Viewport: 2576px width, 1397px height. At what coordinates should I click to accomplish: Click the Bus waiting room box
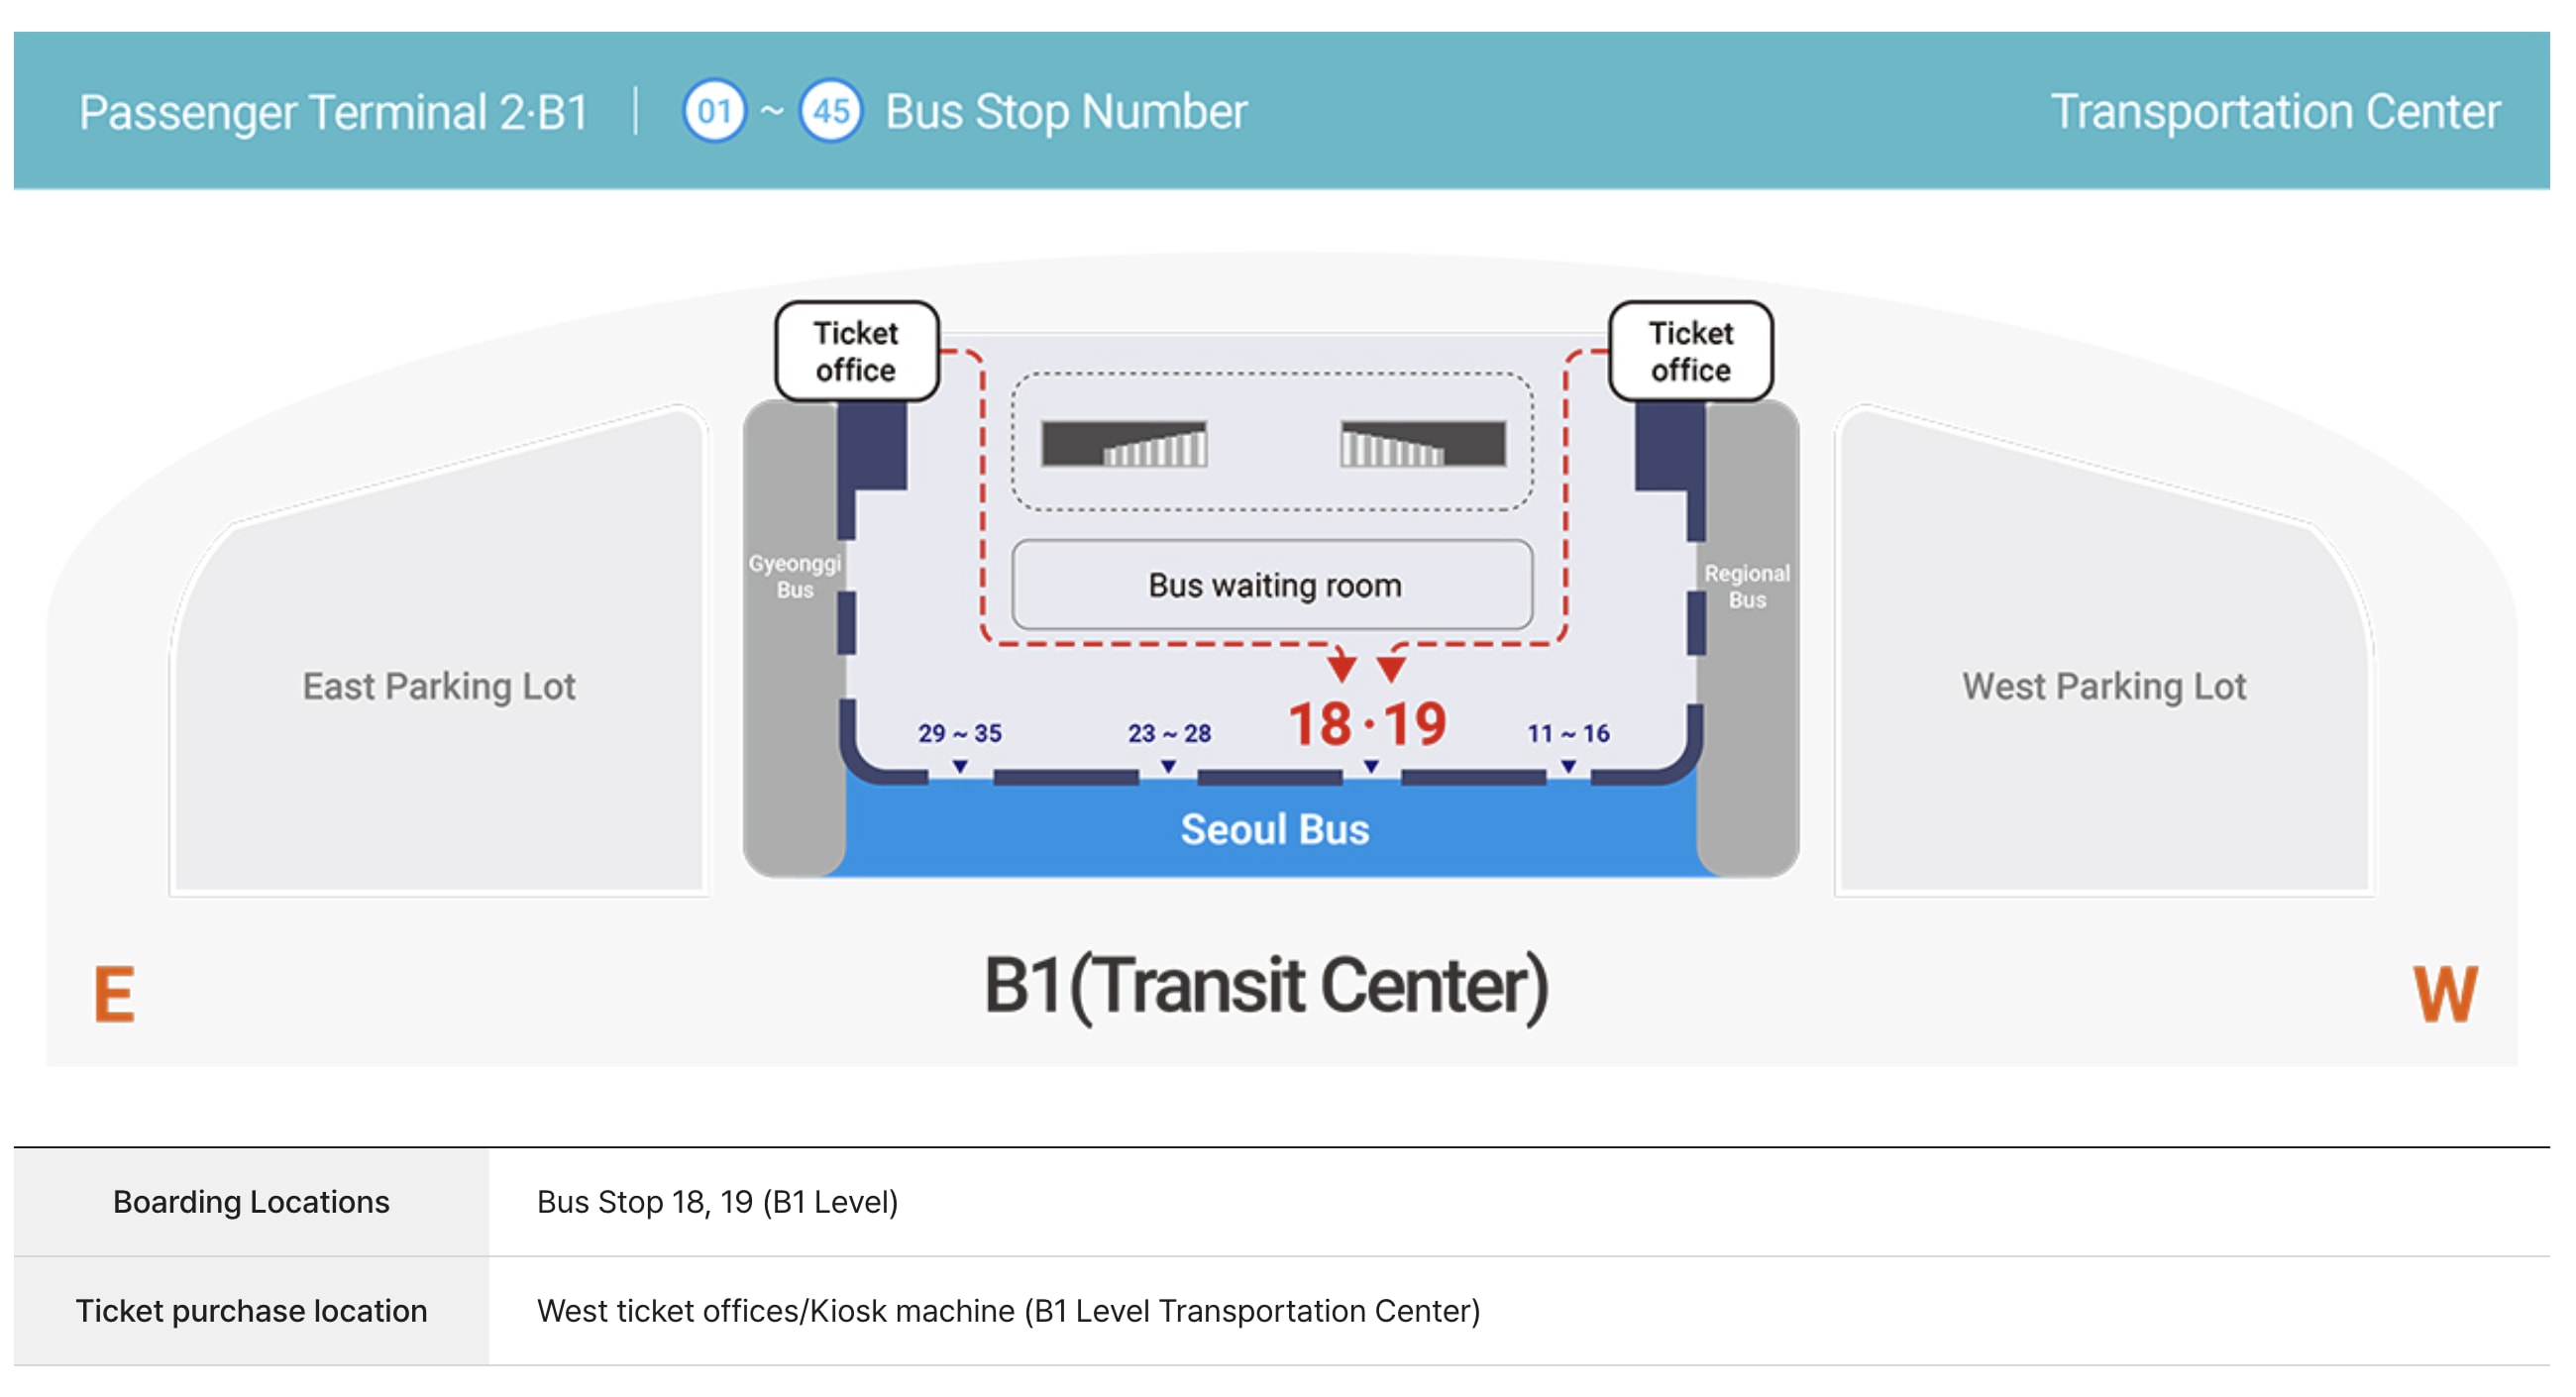click(x=1272, y=584)
